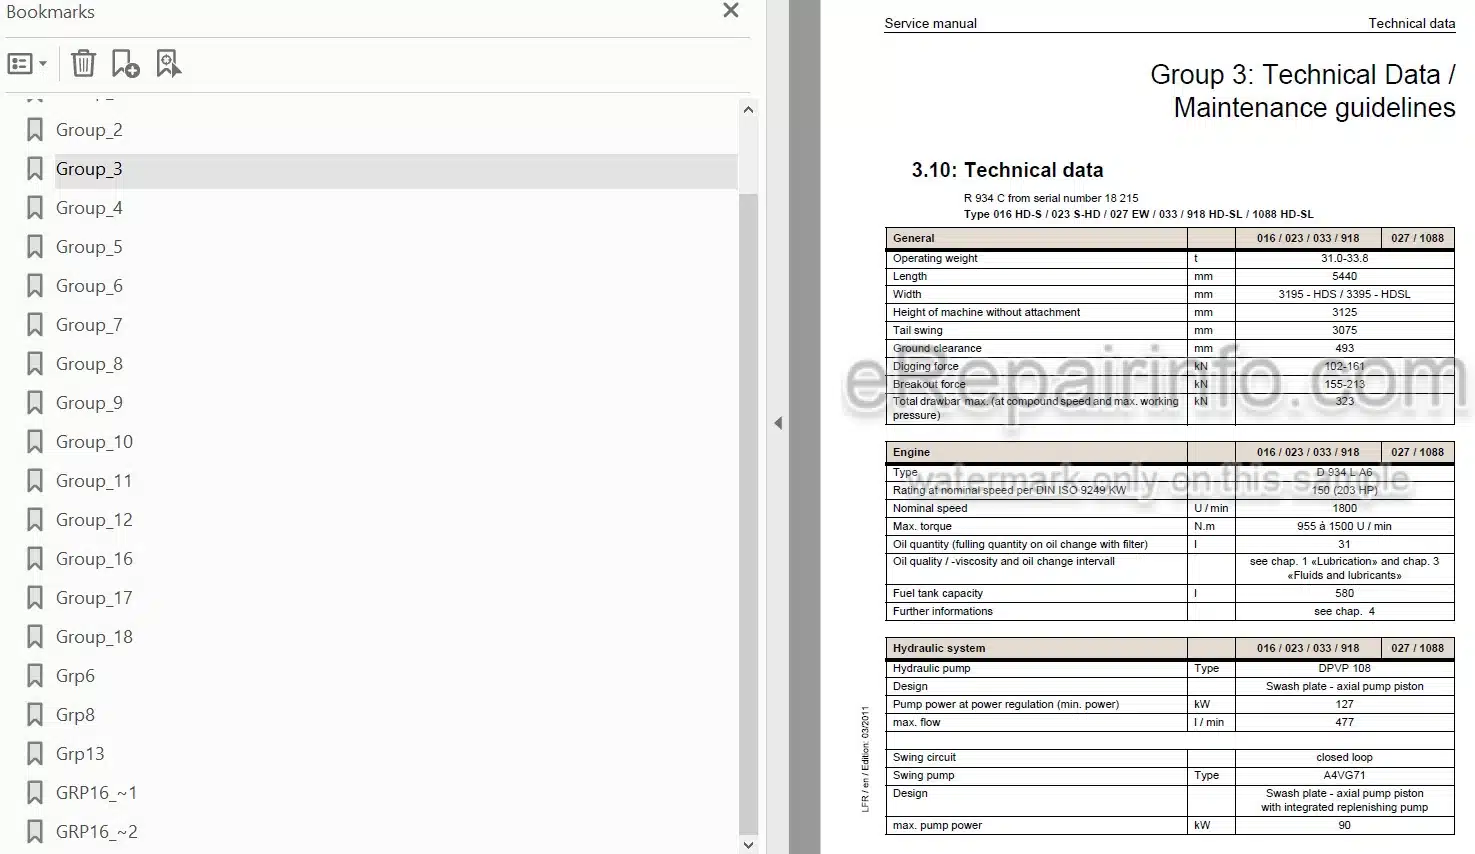
Task: Open the Group_2 bookmark
Action: coord(89,130)
